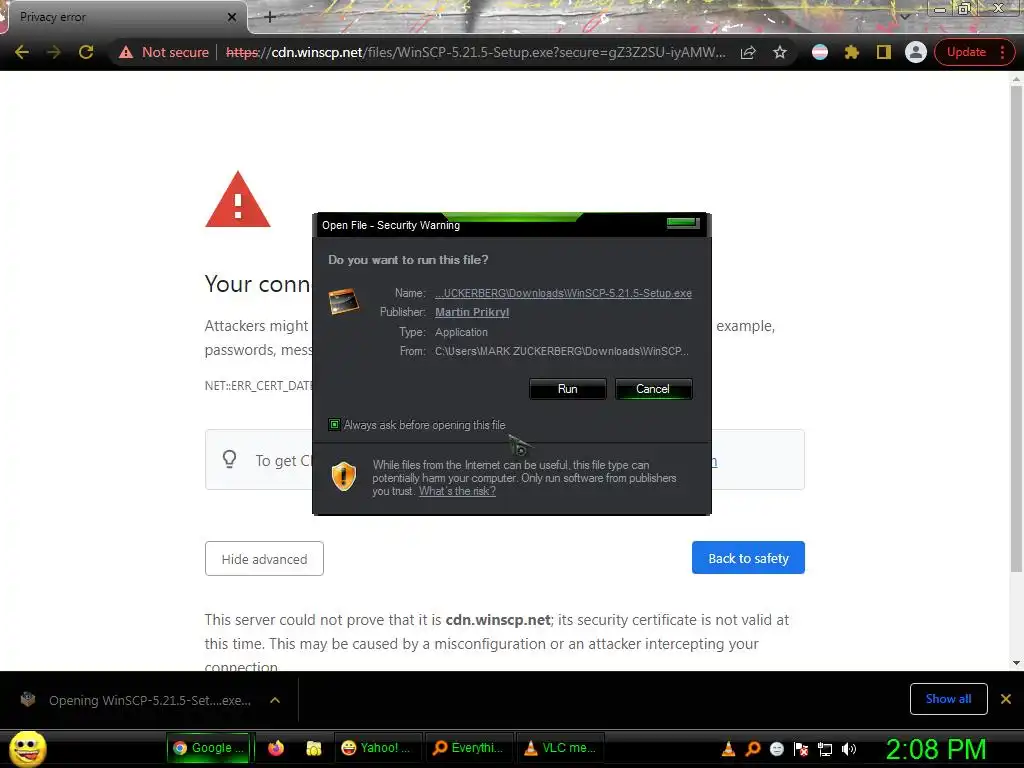
Task: Click the Update button in Chrome toolbar
Action: 966,52
